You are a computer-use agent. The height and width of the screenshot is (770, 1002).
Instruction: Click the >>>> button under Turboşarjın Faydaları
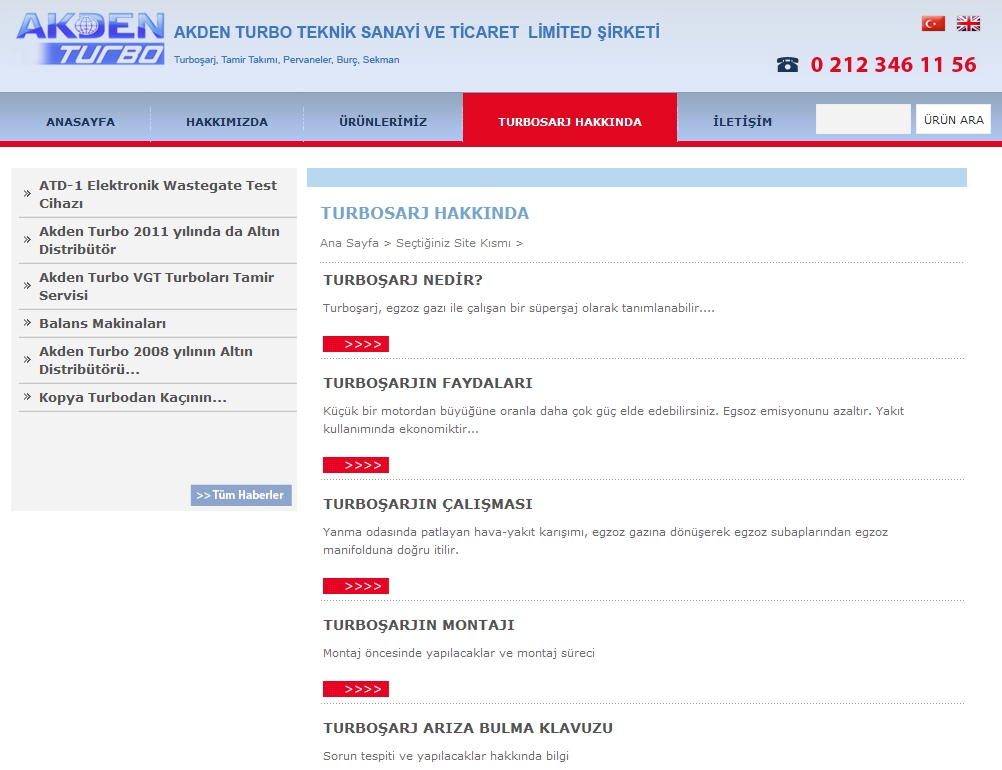(x=355, y=465)
